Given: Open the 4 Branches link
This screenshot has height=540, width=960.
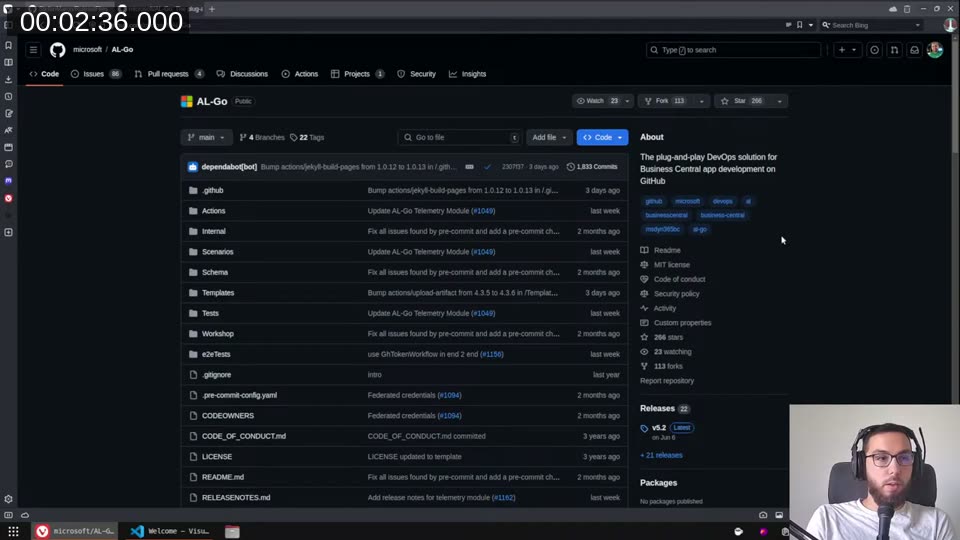Looking at the screenshot, I should pyautogui.click(x=262, y=138).
